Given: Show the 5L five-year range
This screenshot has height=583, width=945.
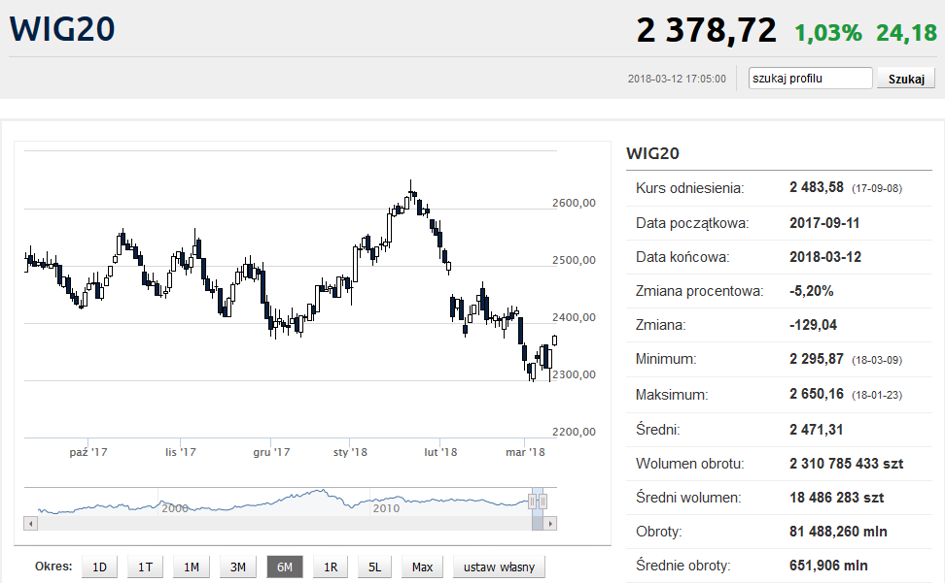Looking at the screenshot, I should (x=375, y=567).
